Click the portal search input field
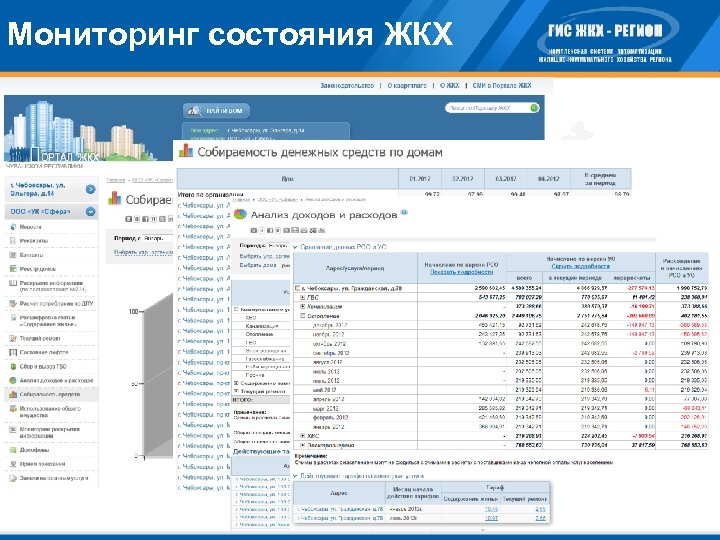Image resolution: width=720 pixels, height=540 pixels. 487,108
